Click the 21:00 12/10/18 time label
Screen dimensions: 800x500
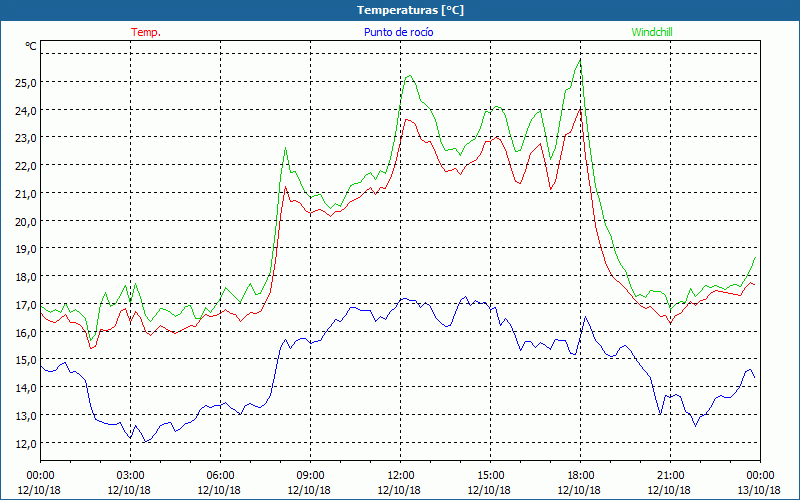pos(670,483)
